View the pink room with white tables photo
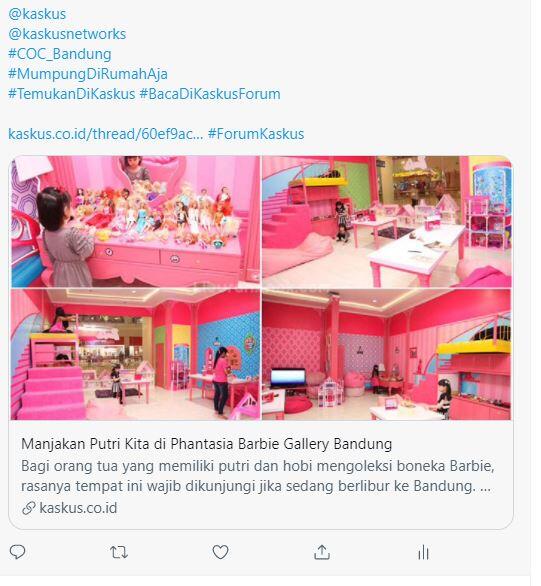The image size is (541, 586). 387,222
